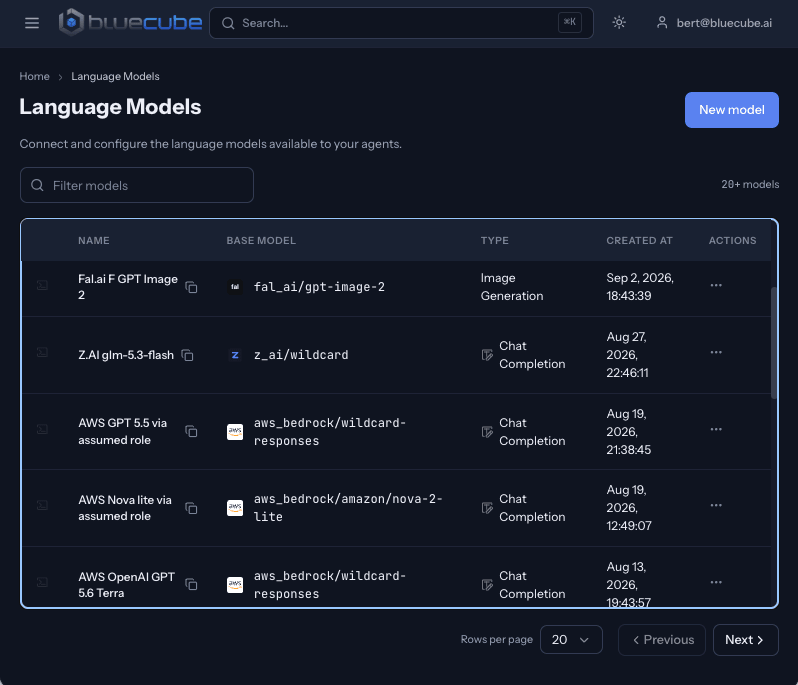Click Sep 2, 2026, 18:43:39 date cell

pyautogui.click(x=640, y=287)
